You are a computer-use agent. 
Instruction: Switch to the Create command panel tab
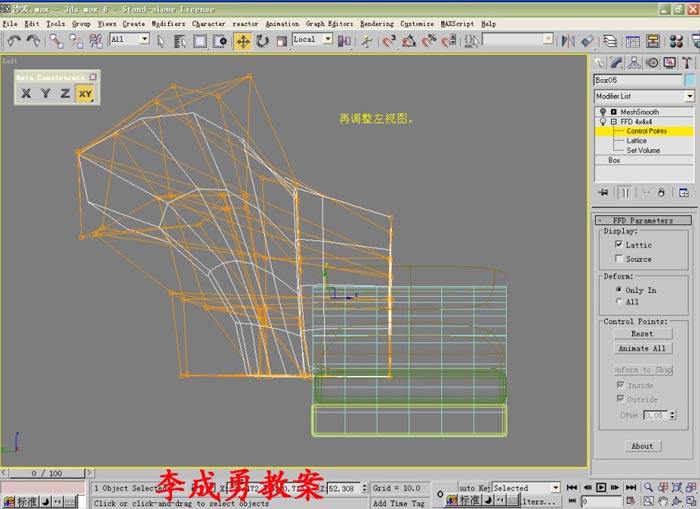coord(599,63)
